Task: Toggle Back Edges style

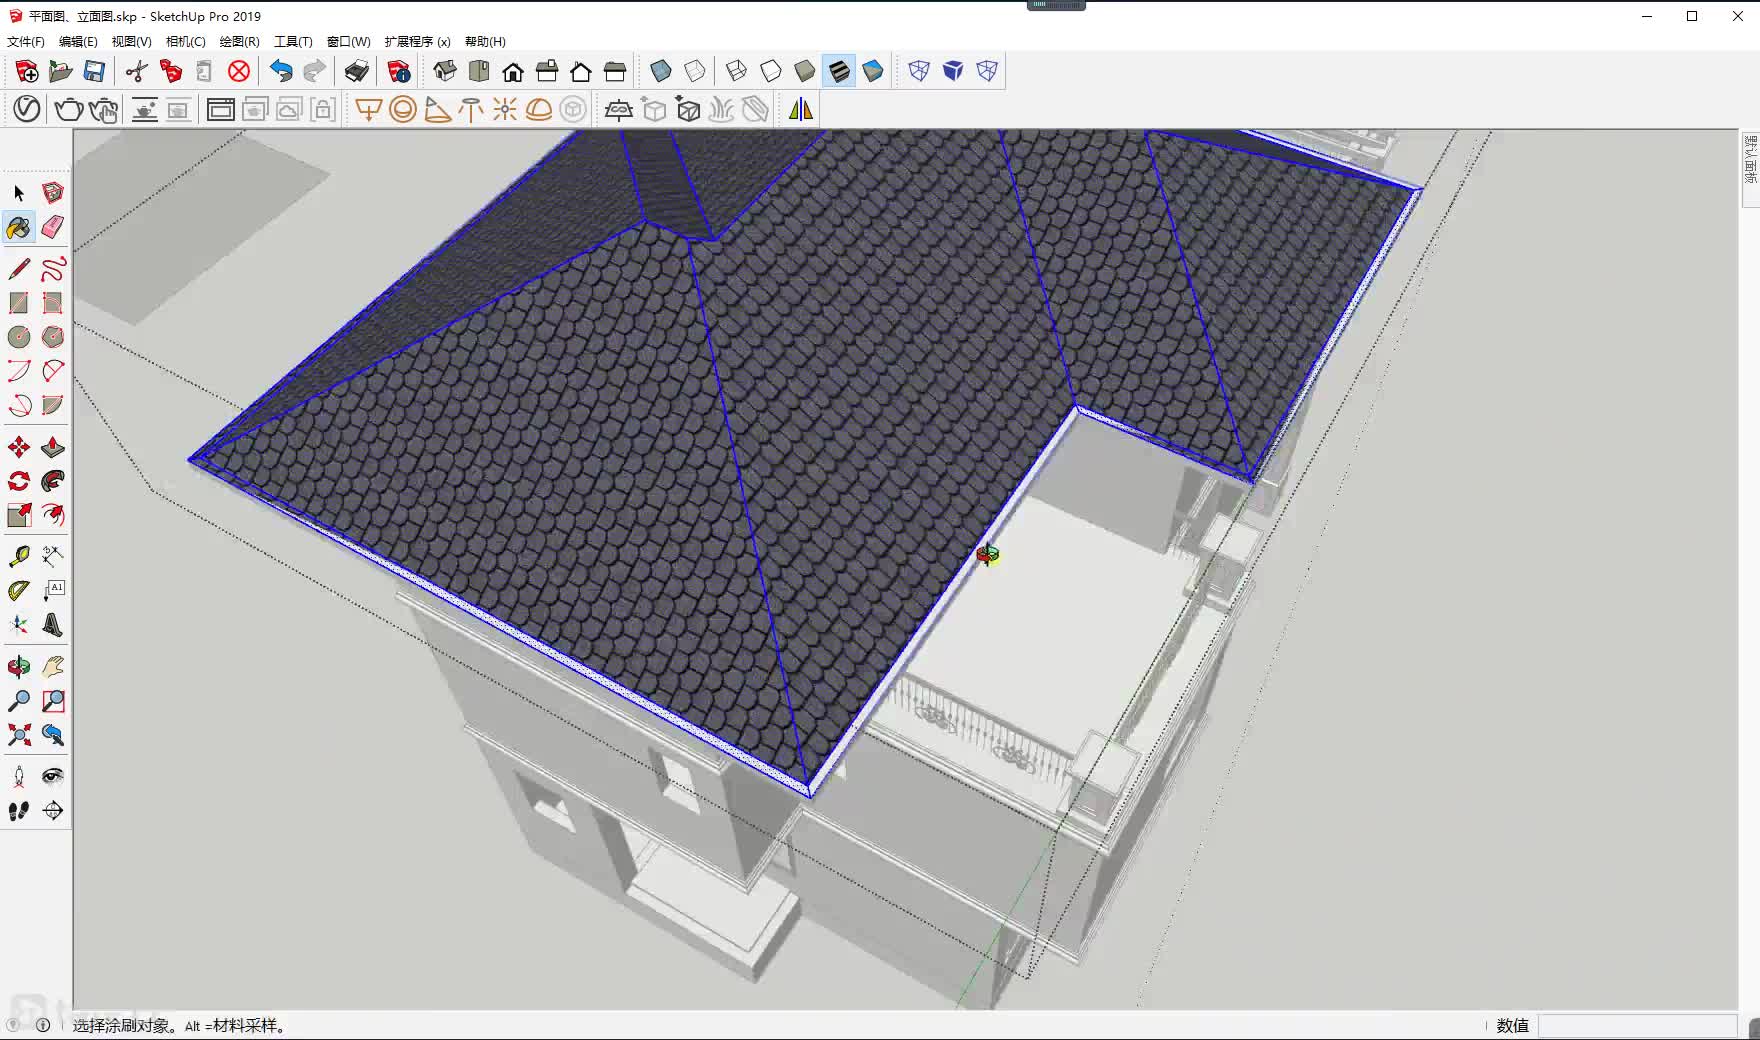Action: (695, 71)
